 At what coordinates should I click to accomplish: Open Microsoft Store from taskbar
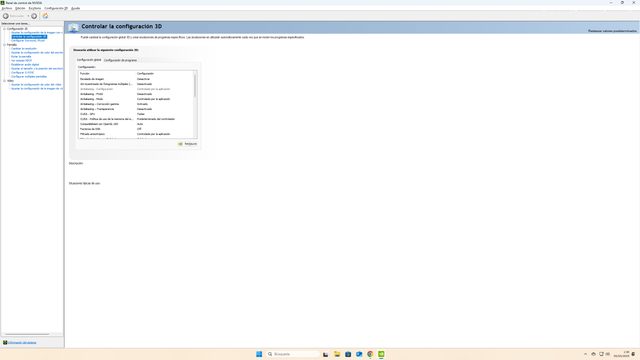pyautogui.click(x=348, y=354)
